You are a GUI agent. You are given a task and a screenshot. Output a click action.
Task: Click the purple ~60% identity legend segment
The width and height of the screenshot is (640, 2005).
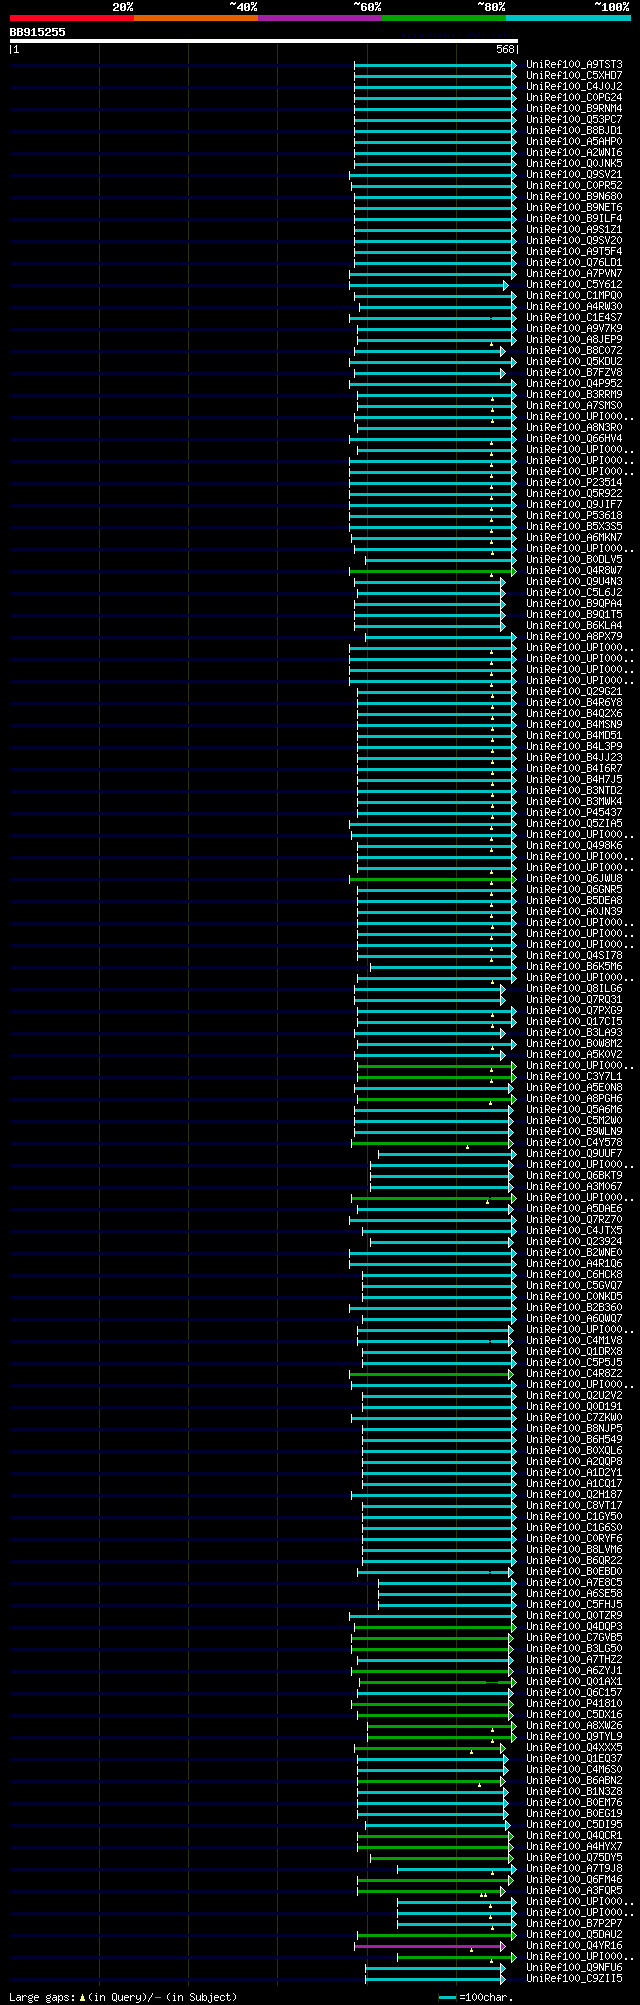pos(319,18)
